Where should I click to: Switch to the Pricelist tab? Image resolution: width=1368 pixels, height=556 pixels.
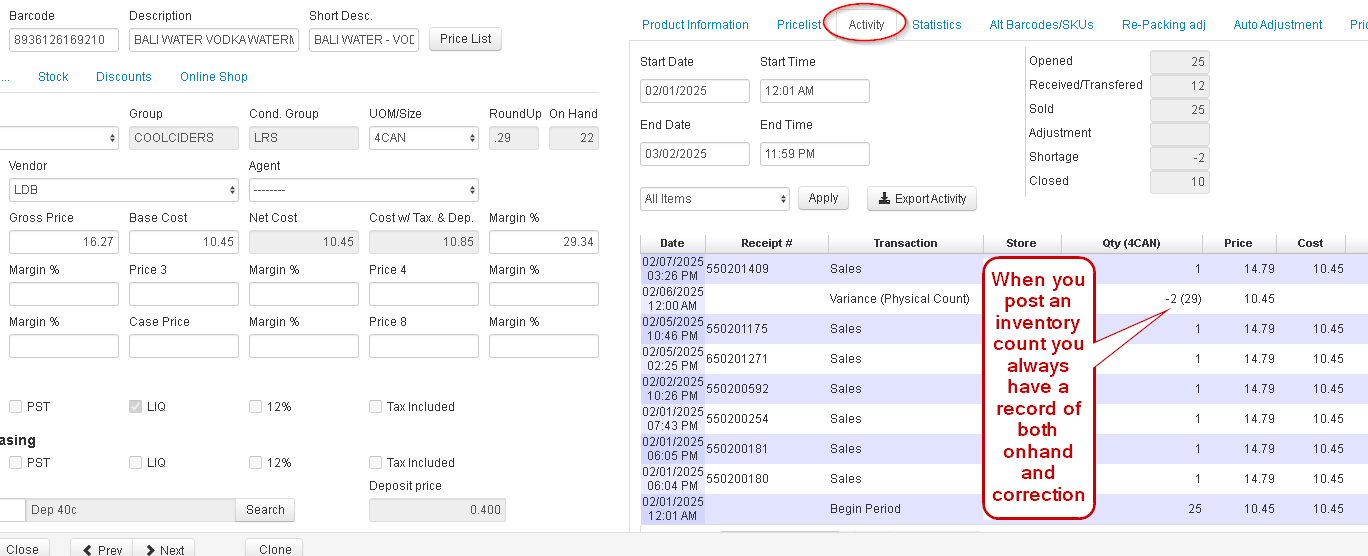[x=799, y=25]
